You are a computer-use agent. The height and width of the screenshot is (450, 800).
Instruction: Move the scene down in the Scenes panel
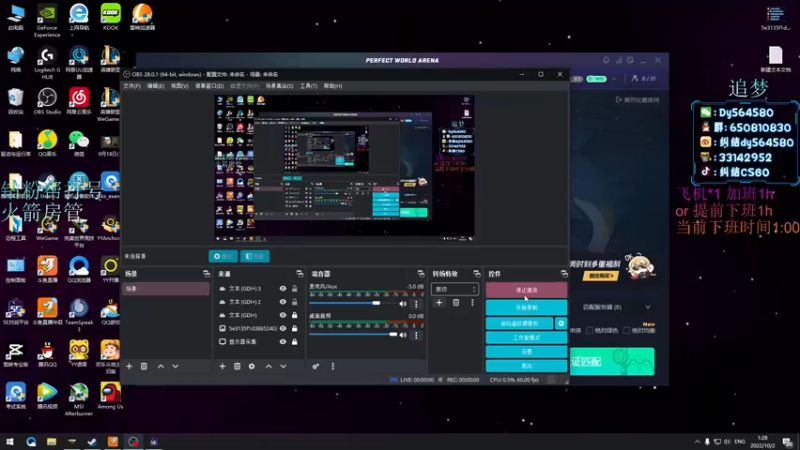(x=176, y=366)
